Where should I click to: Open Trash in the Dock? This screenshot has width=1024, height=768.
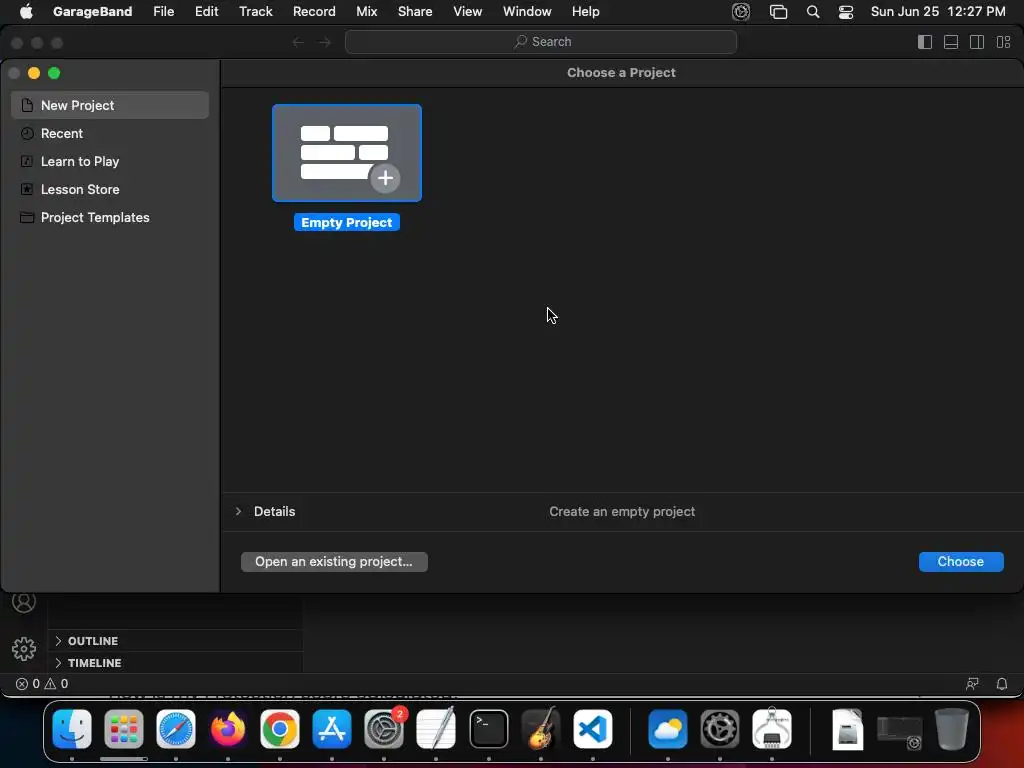[x=952, y=729]
